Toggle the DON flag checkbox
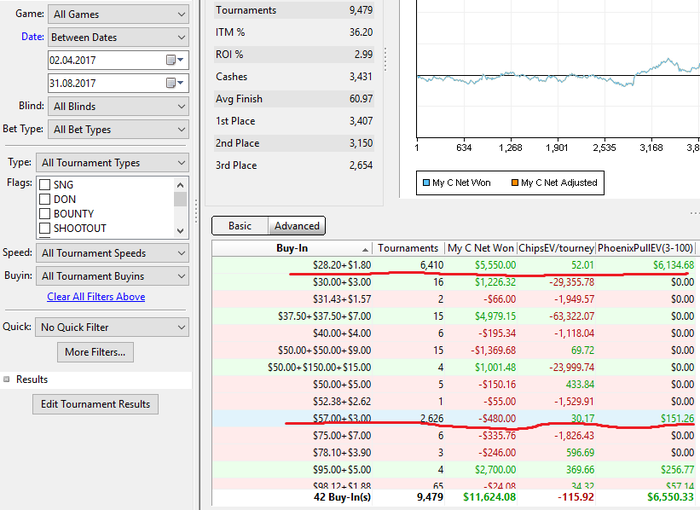 (45, 199)
